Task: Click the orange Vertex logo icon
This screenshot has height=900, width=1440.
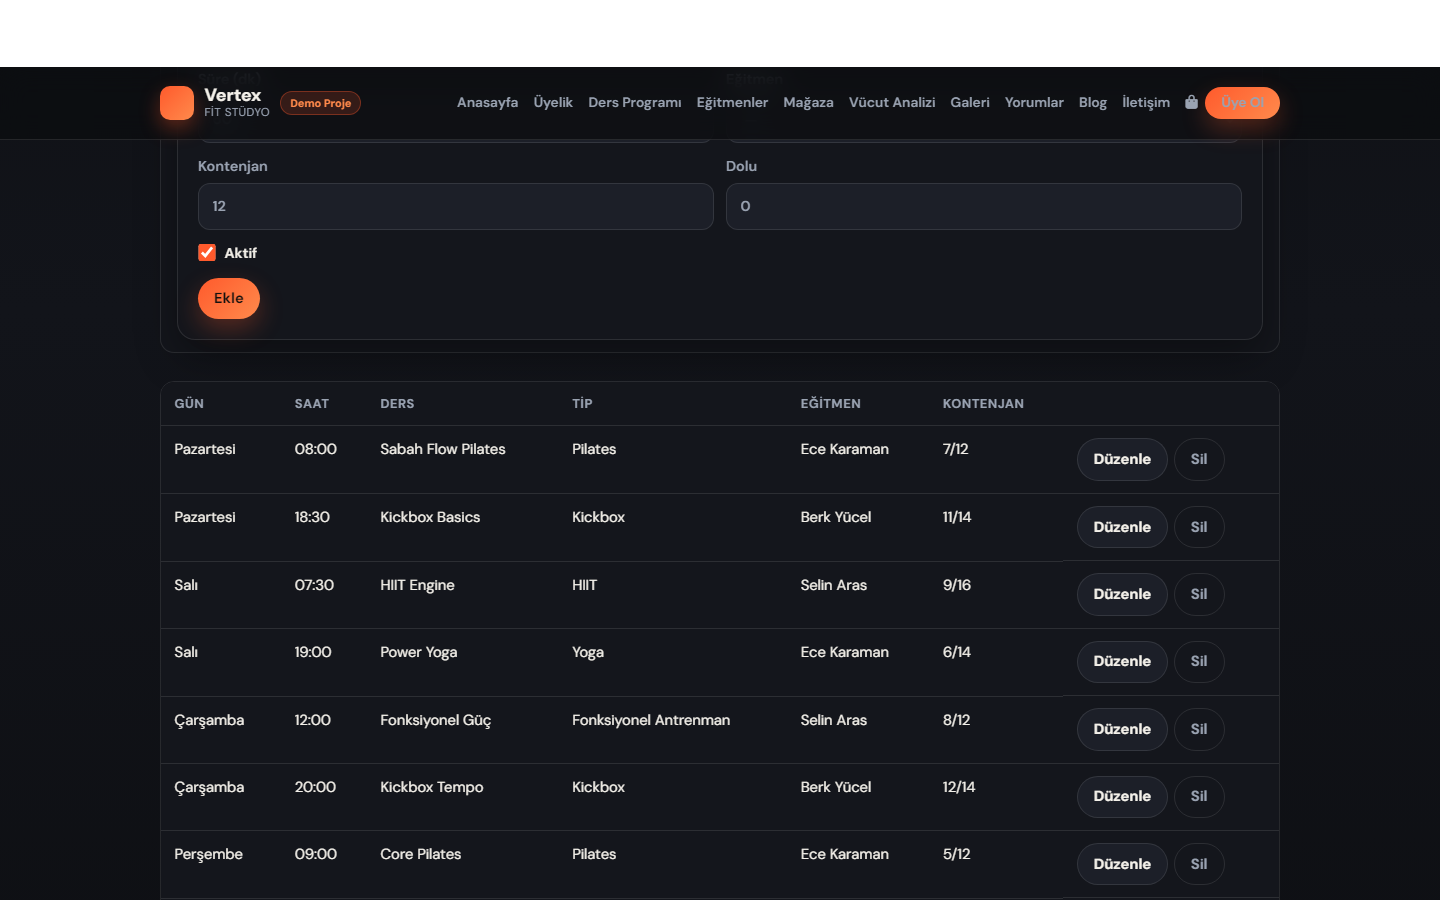Action: tap(177, 103)
